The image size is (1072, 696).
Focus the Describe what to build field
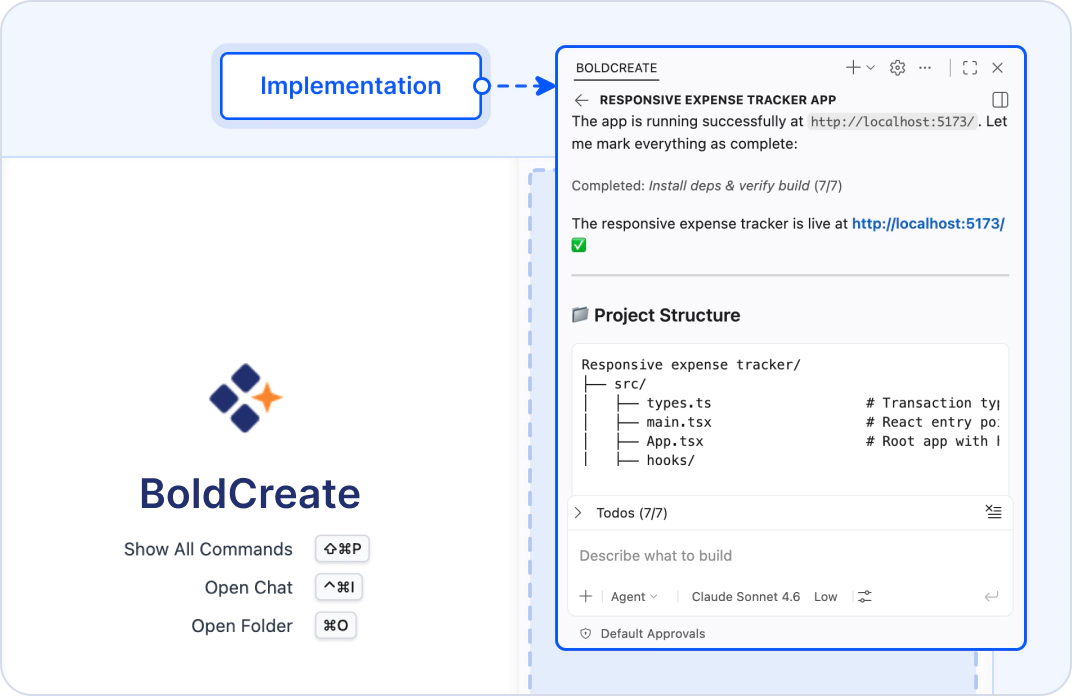pyautogui.click(x=790, y=556)
